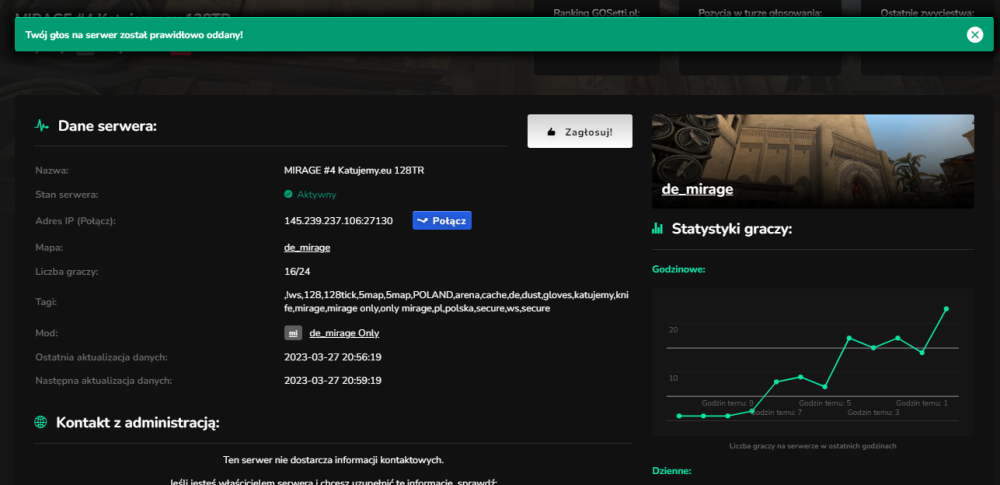Click the Zagłosuj! vote button

click(580, 131)
